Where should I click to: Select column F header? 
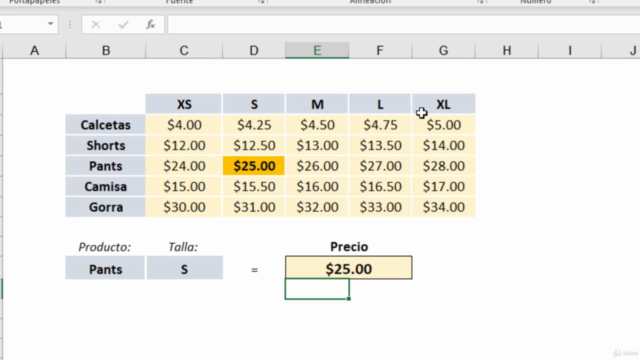(380, 51)
